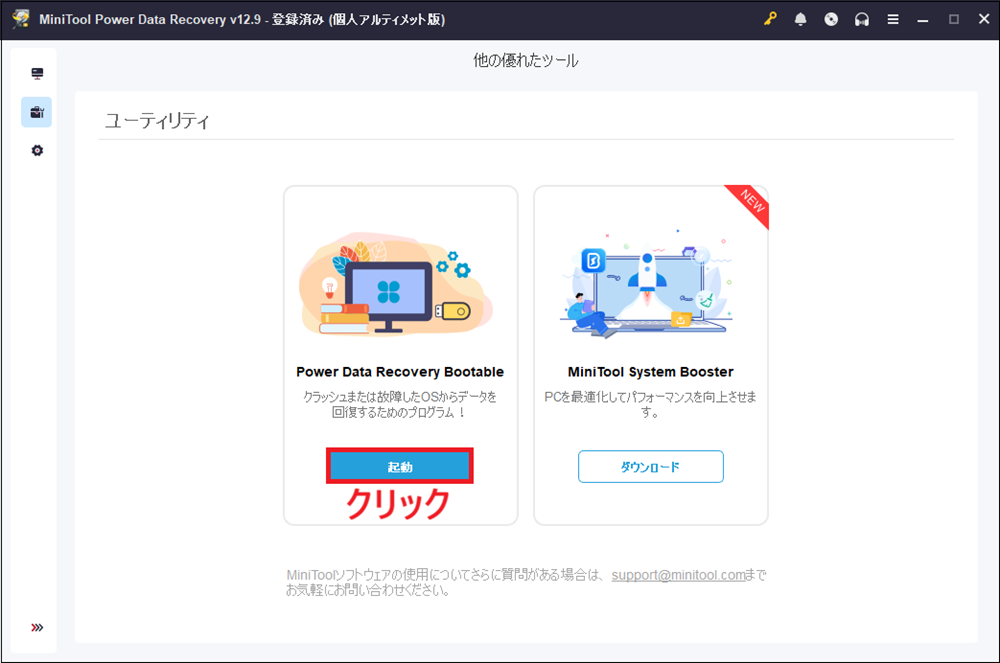Click the bootable media disc icon
Screen dimensions: 1000x663
click(831, 19)
